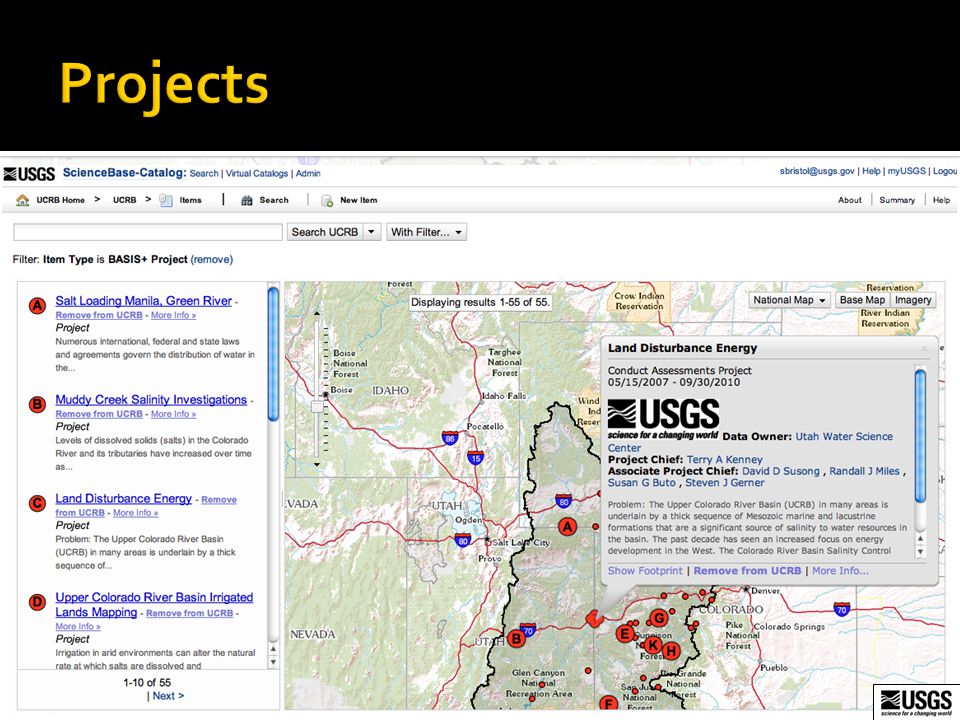
Task: Click the results list scroll down arrow
Action: point(273,662)
